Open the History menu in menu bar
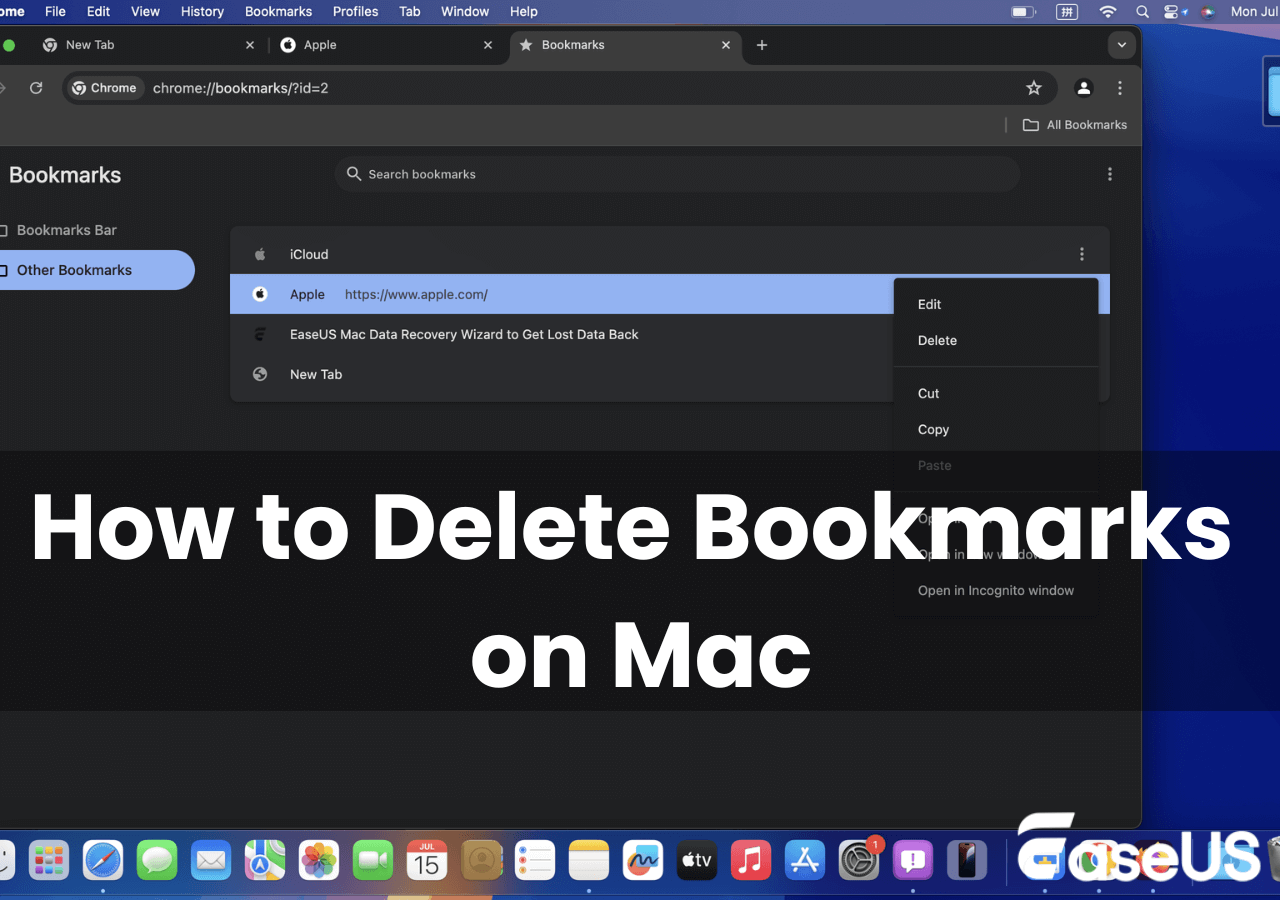Viewport: 1280px width, 900px height. click(202, 12)
